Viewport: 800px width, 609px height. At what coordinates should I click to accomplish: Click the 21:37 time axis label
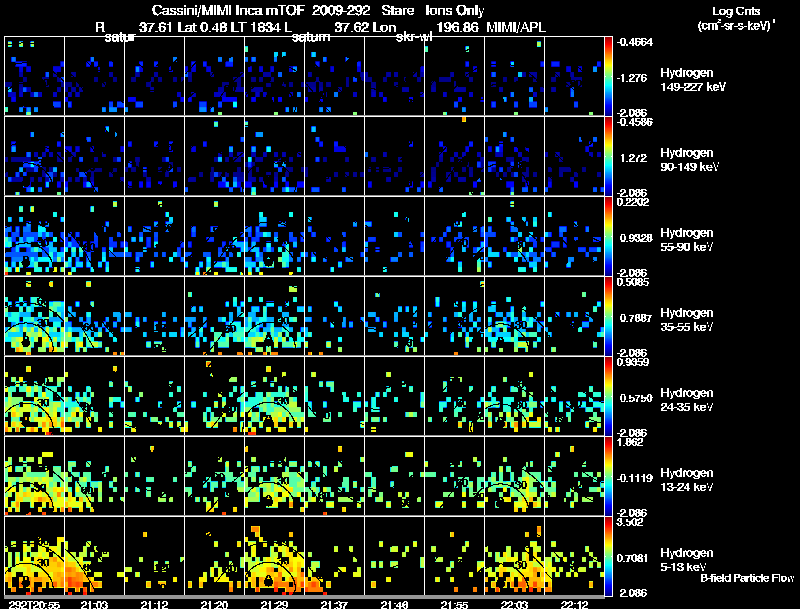pos(334,604)
